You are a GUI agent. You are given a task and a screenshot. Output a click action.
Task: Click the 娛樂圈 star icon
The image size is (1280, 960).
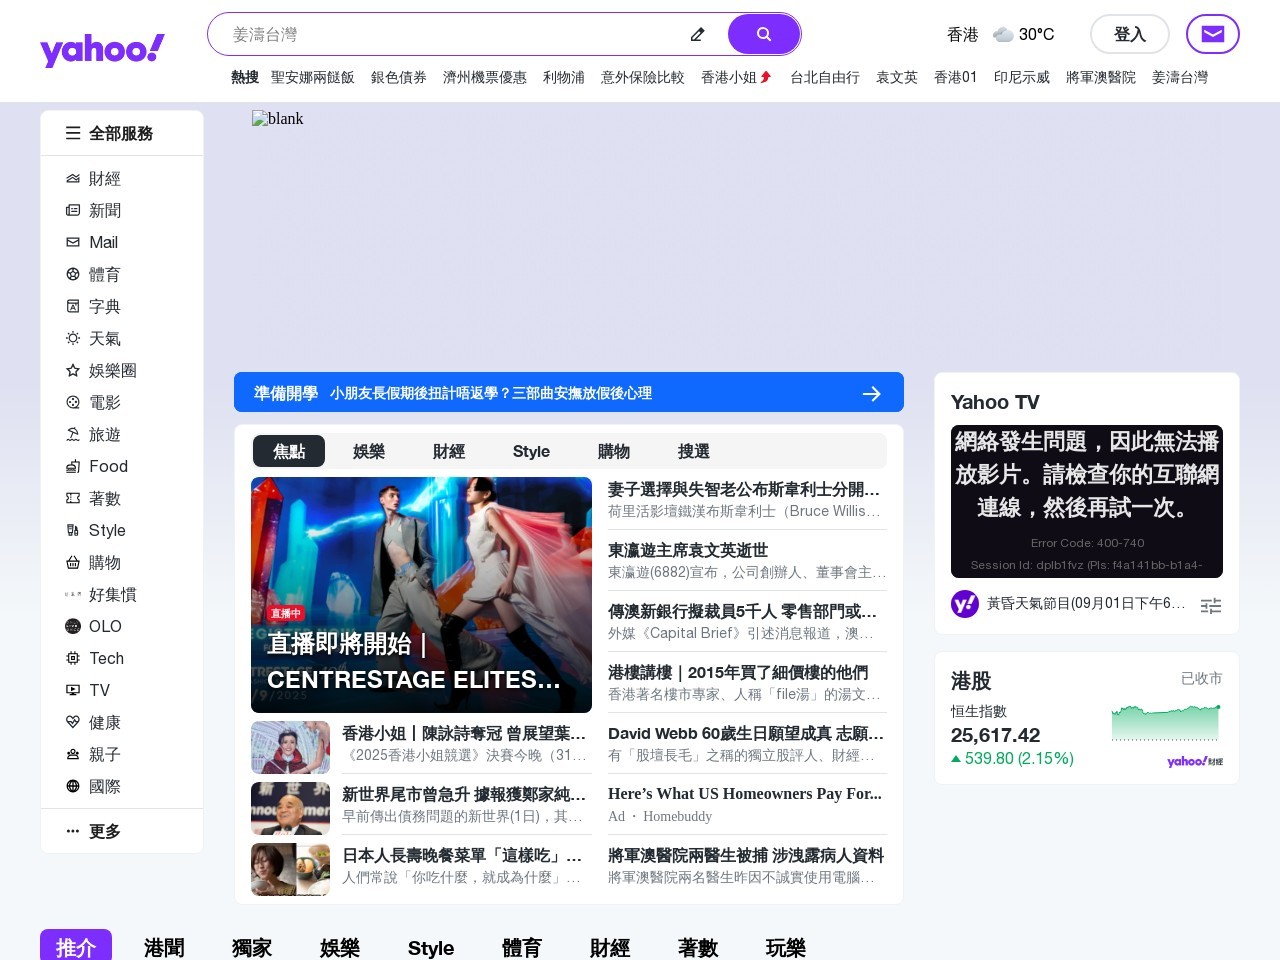[x=73, y=371]
